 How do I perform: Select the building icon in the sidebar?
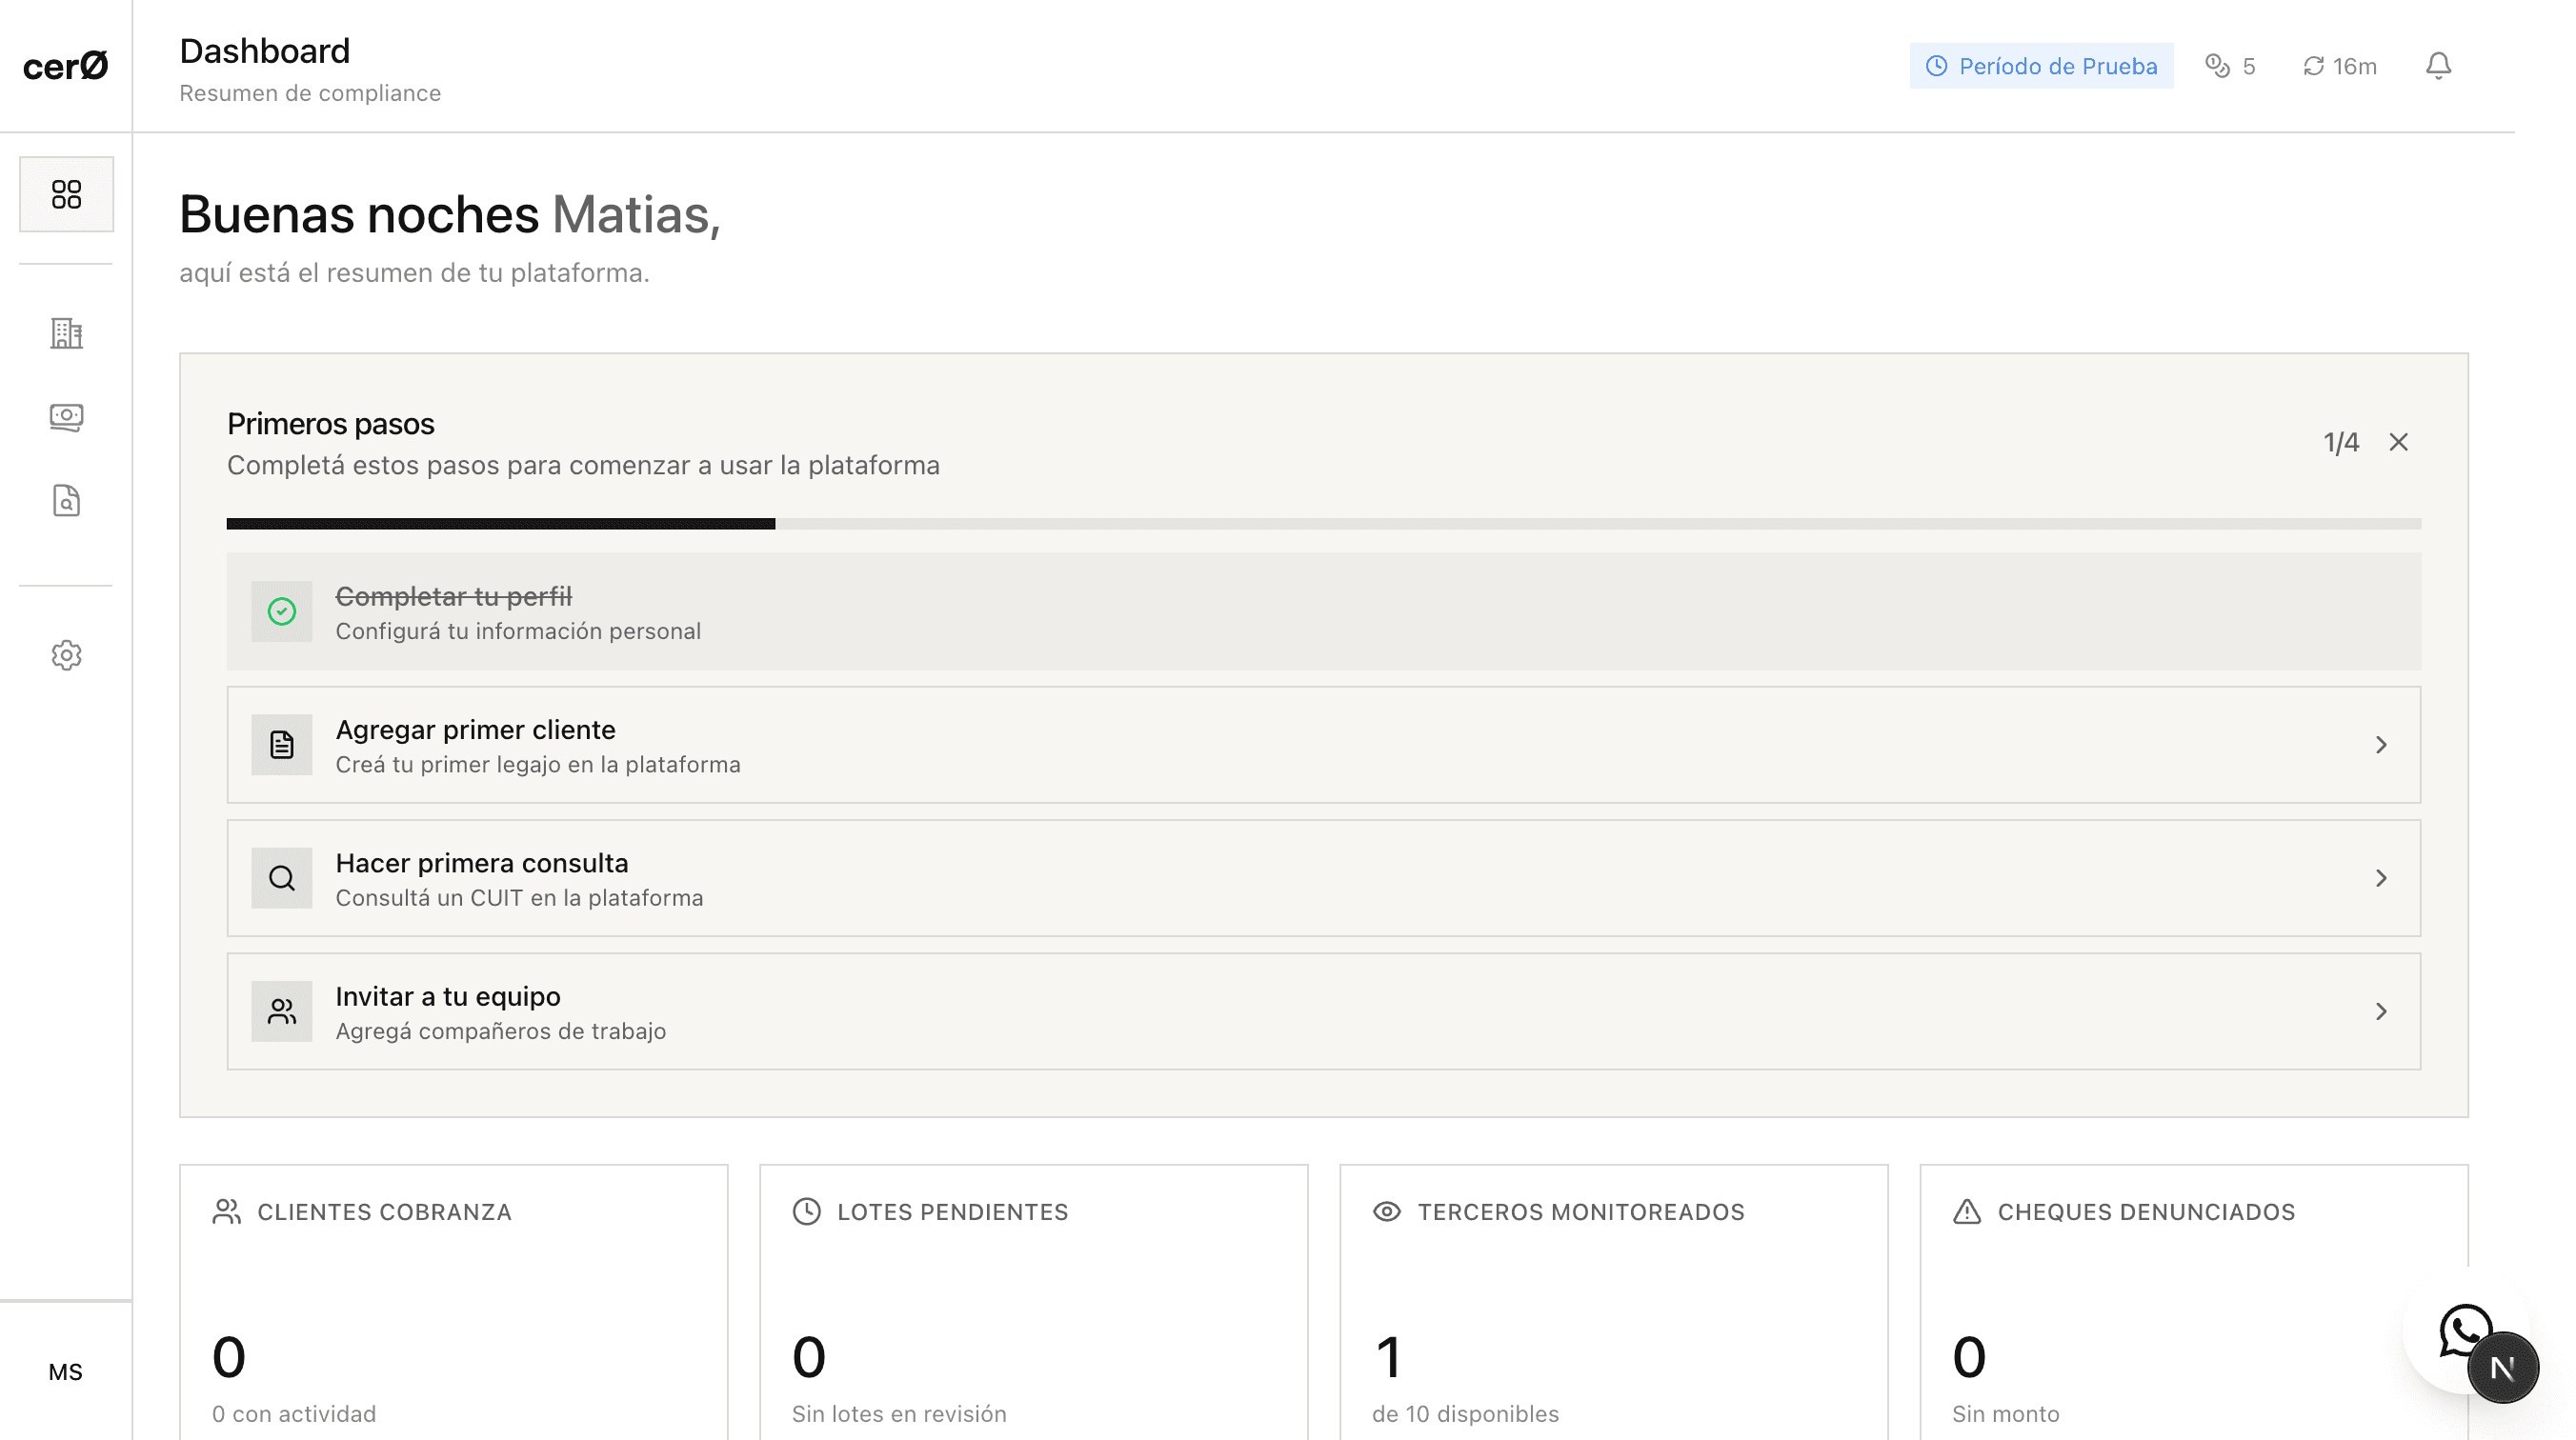tap(66, 334)
